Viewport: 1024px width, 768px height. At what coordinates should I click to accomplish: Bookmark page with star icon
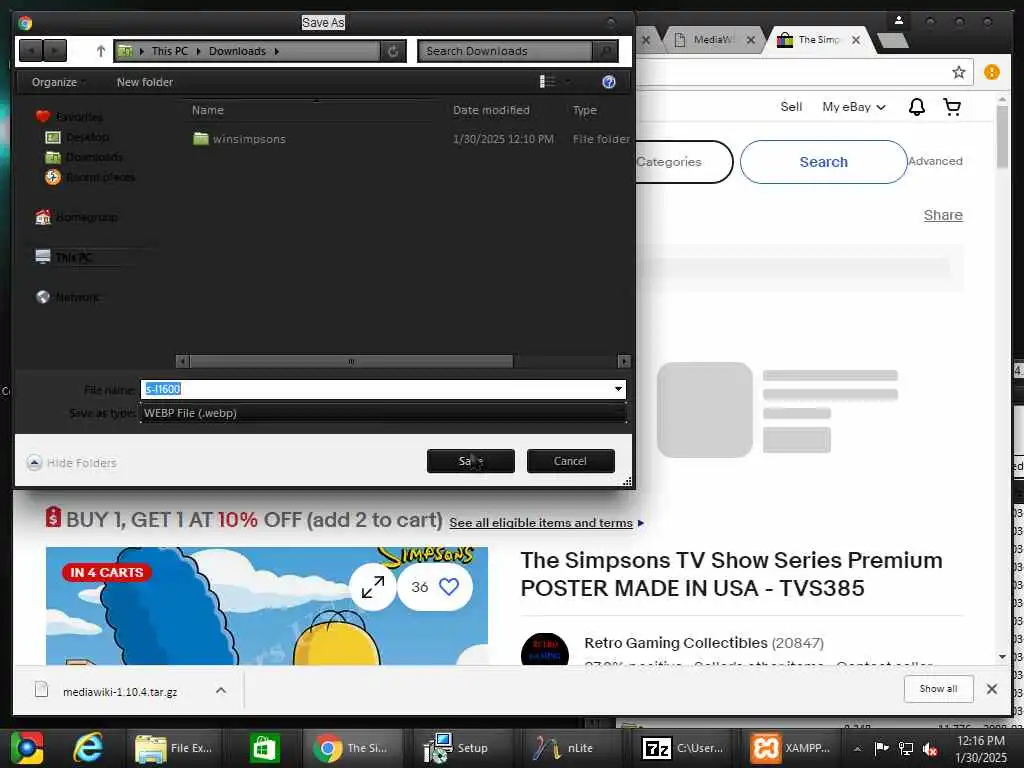pyautogui.click(x=958, y=72)
